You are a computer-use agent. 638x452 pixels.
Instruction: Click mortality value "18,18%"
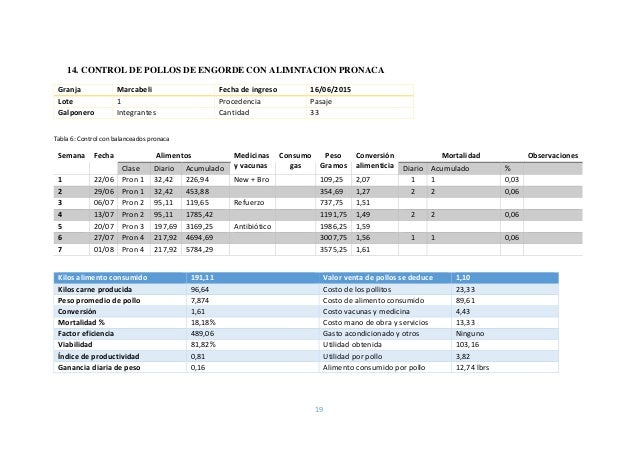[203, 322]
